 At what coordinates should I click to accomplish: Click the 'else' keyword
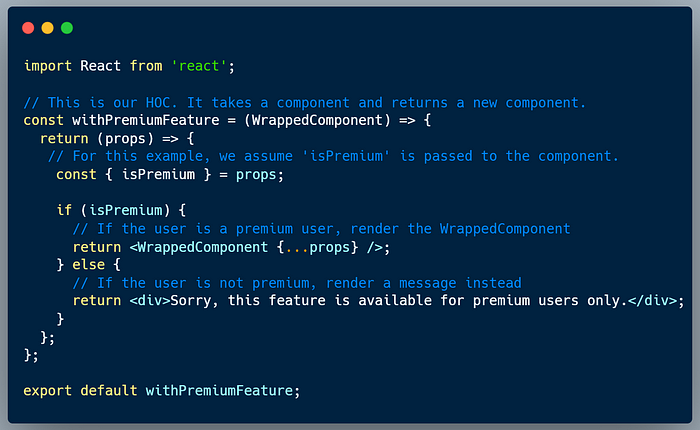[88, 265]
